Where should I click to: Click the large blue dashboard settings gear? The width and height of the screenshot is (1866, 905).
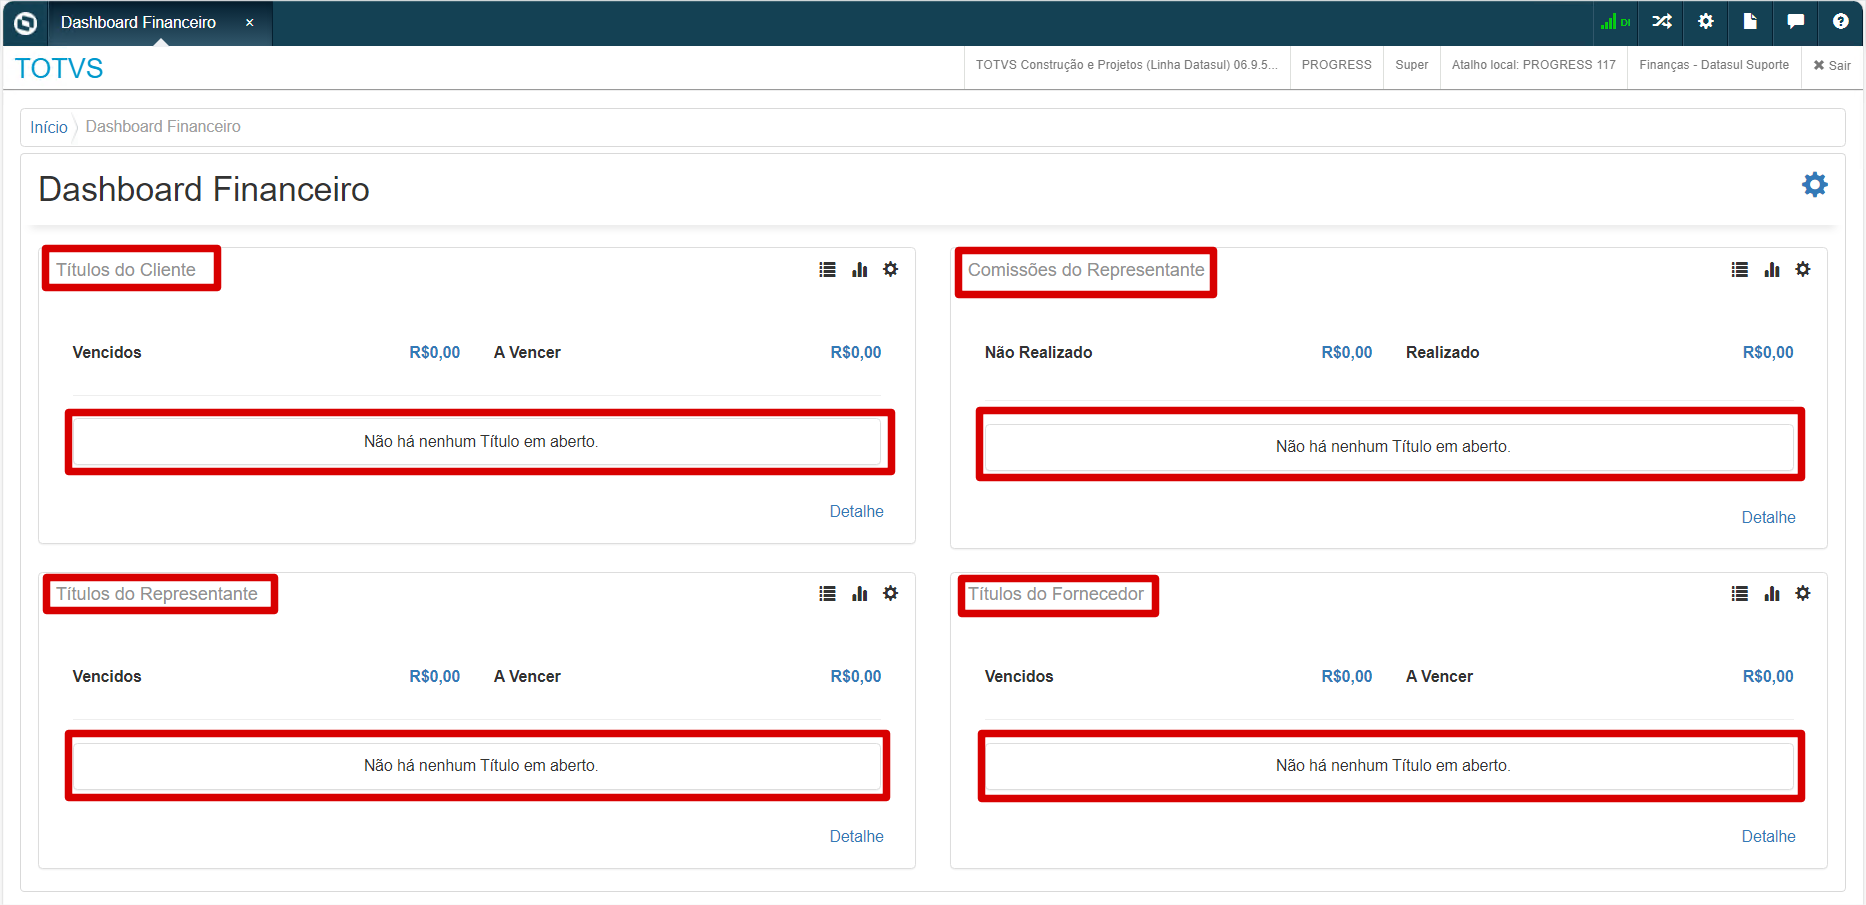coord(1814,185)
